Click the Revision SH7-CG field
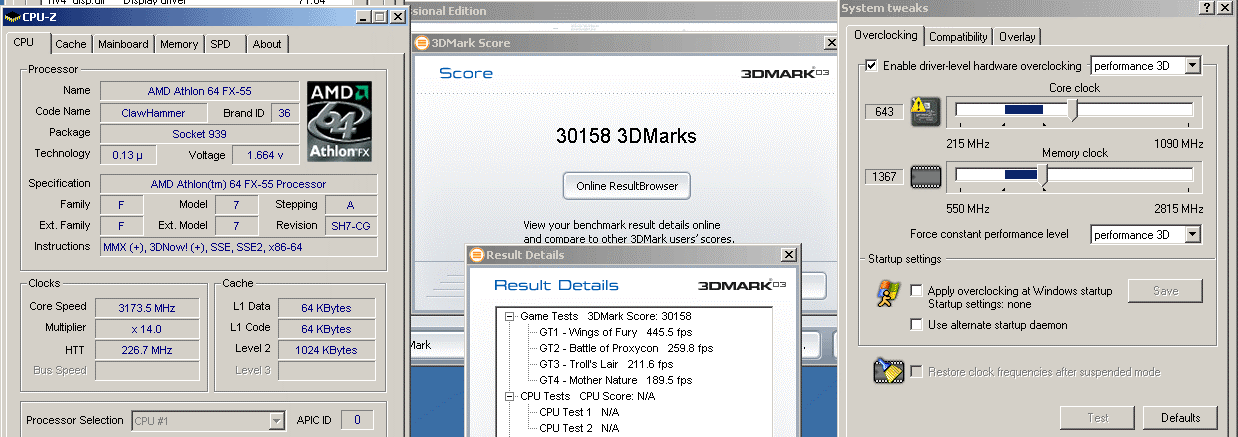The image size is (1238, 437). [352, 226]
